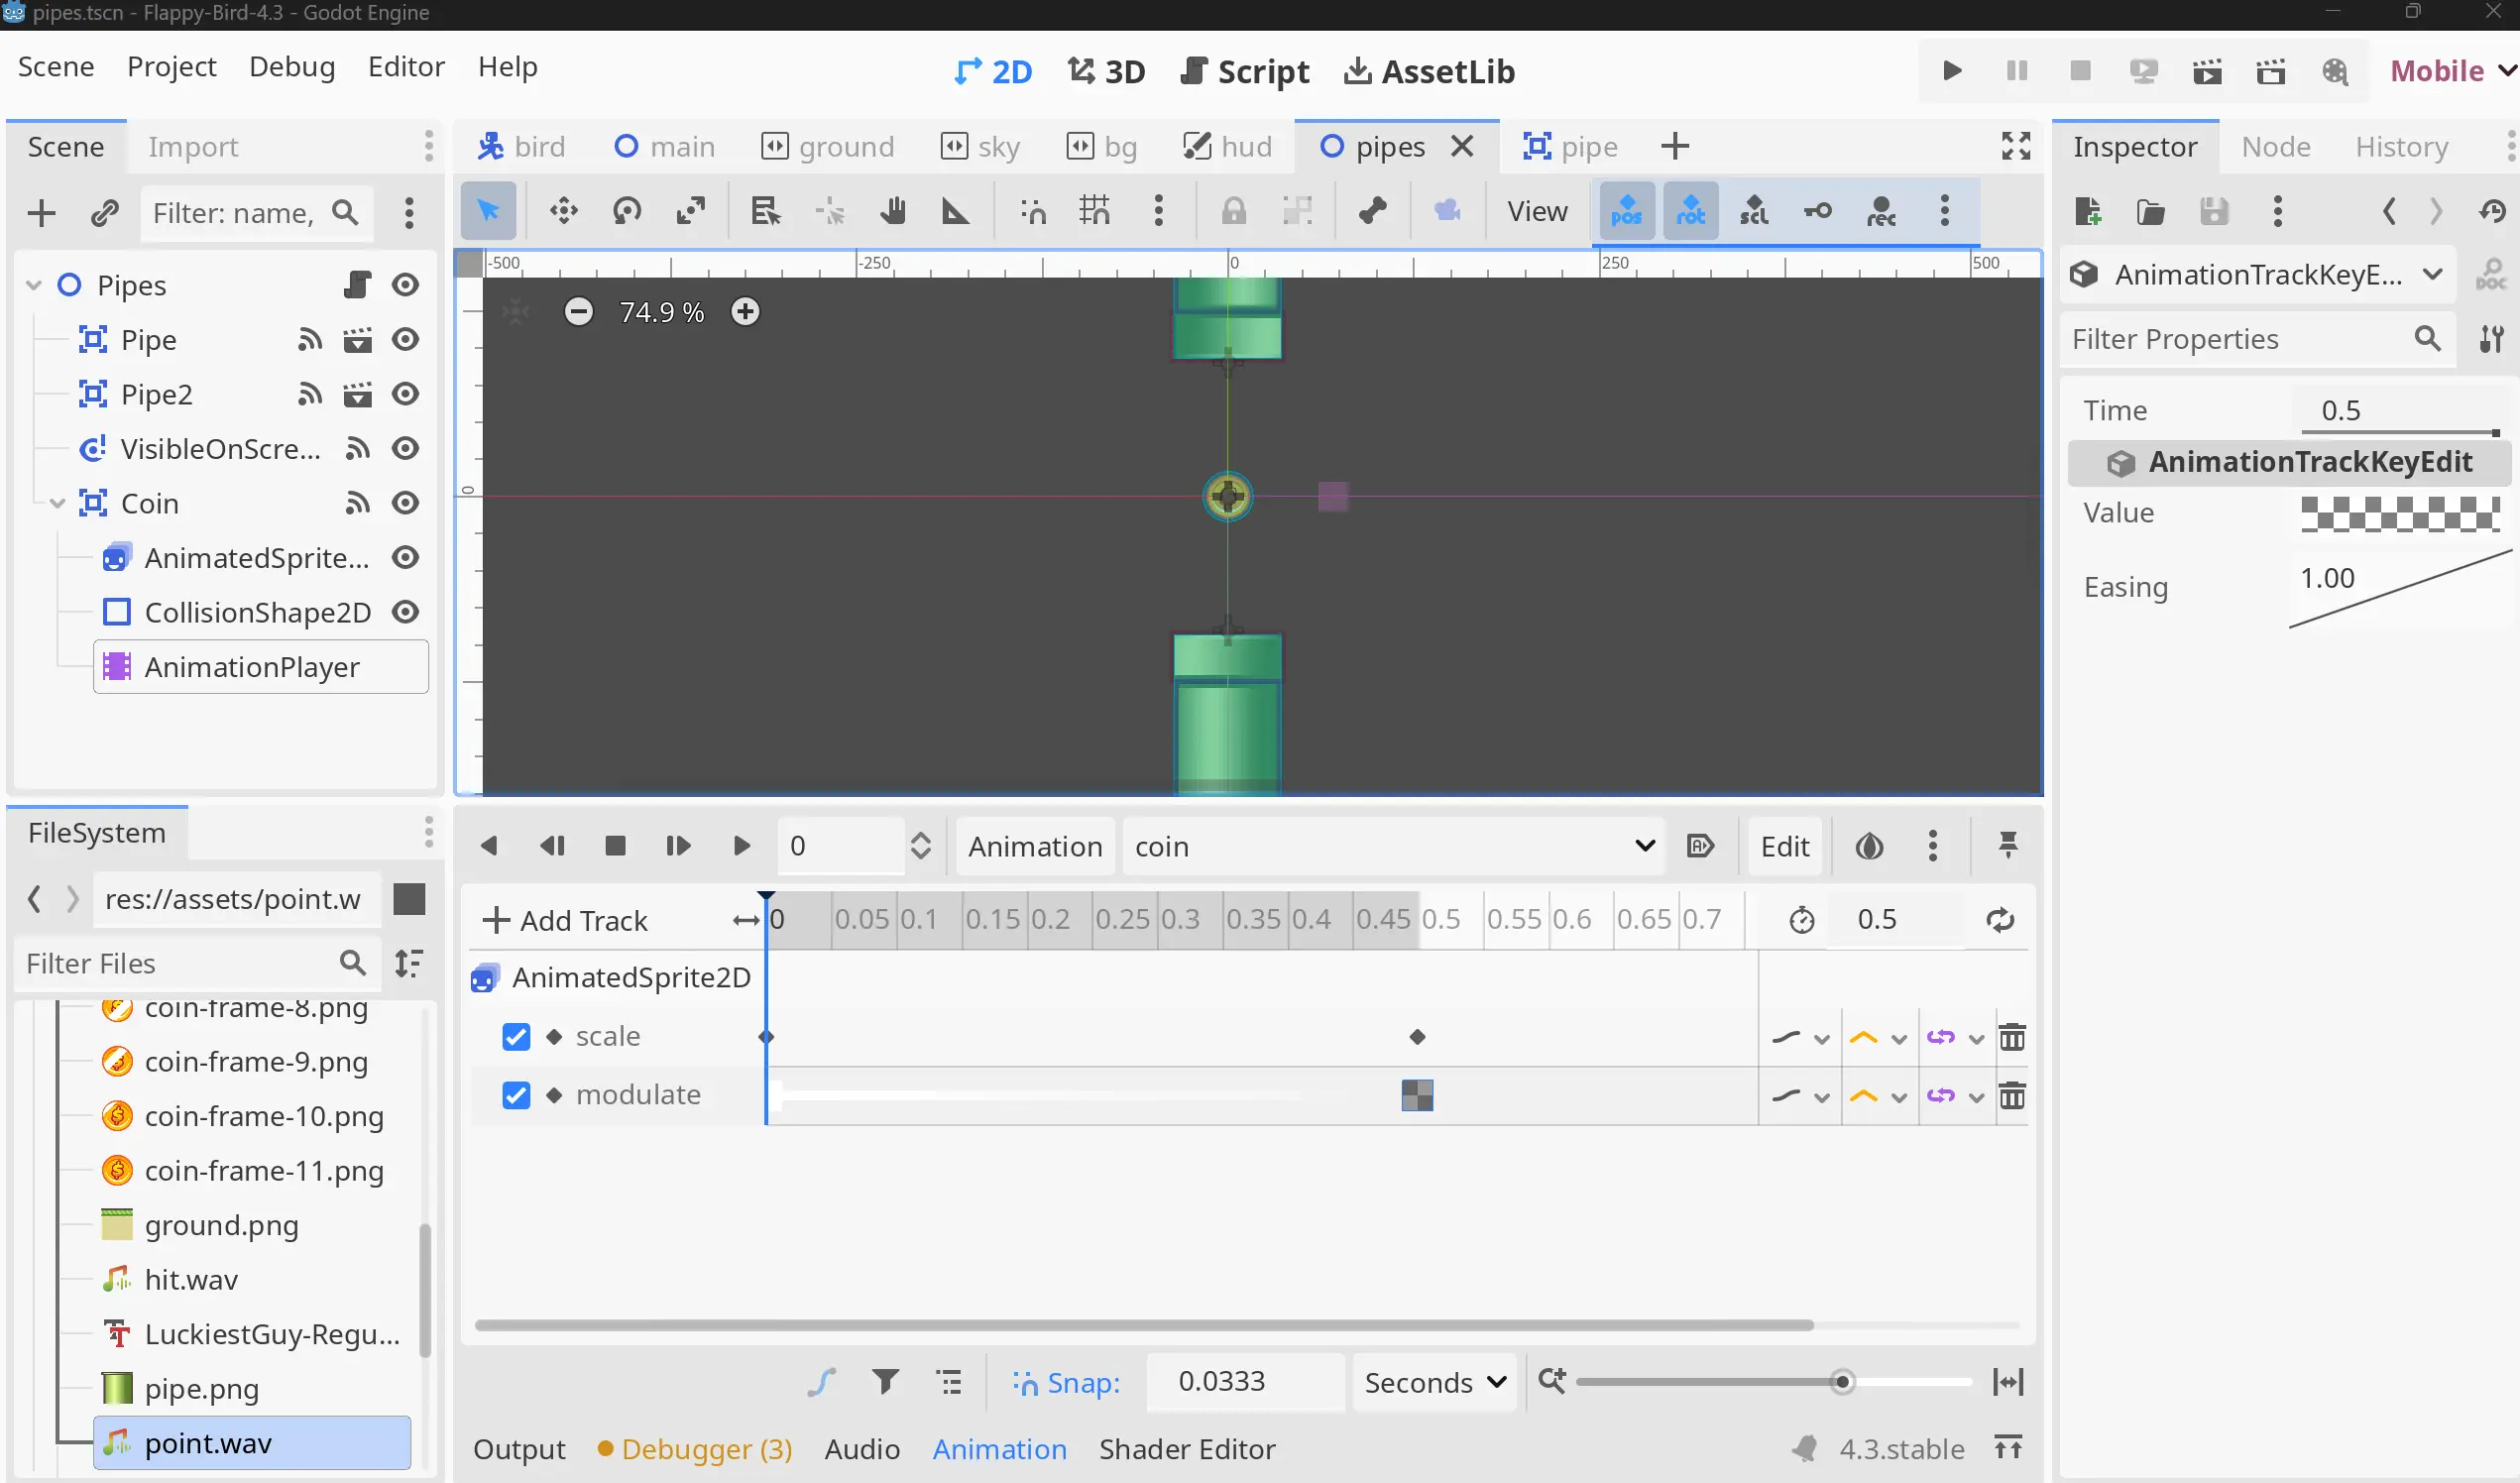
Task: Open the Shader Editor bottom panel
Action: click(x=1187, y=1450)
